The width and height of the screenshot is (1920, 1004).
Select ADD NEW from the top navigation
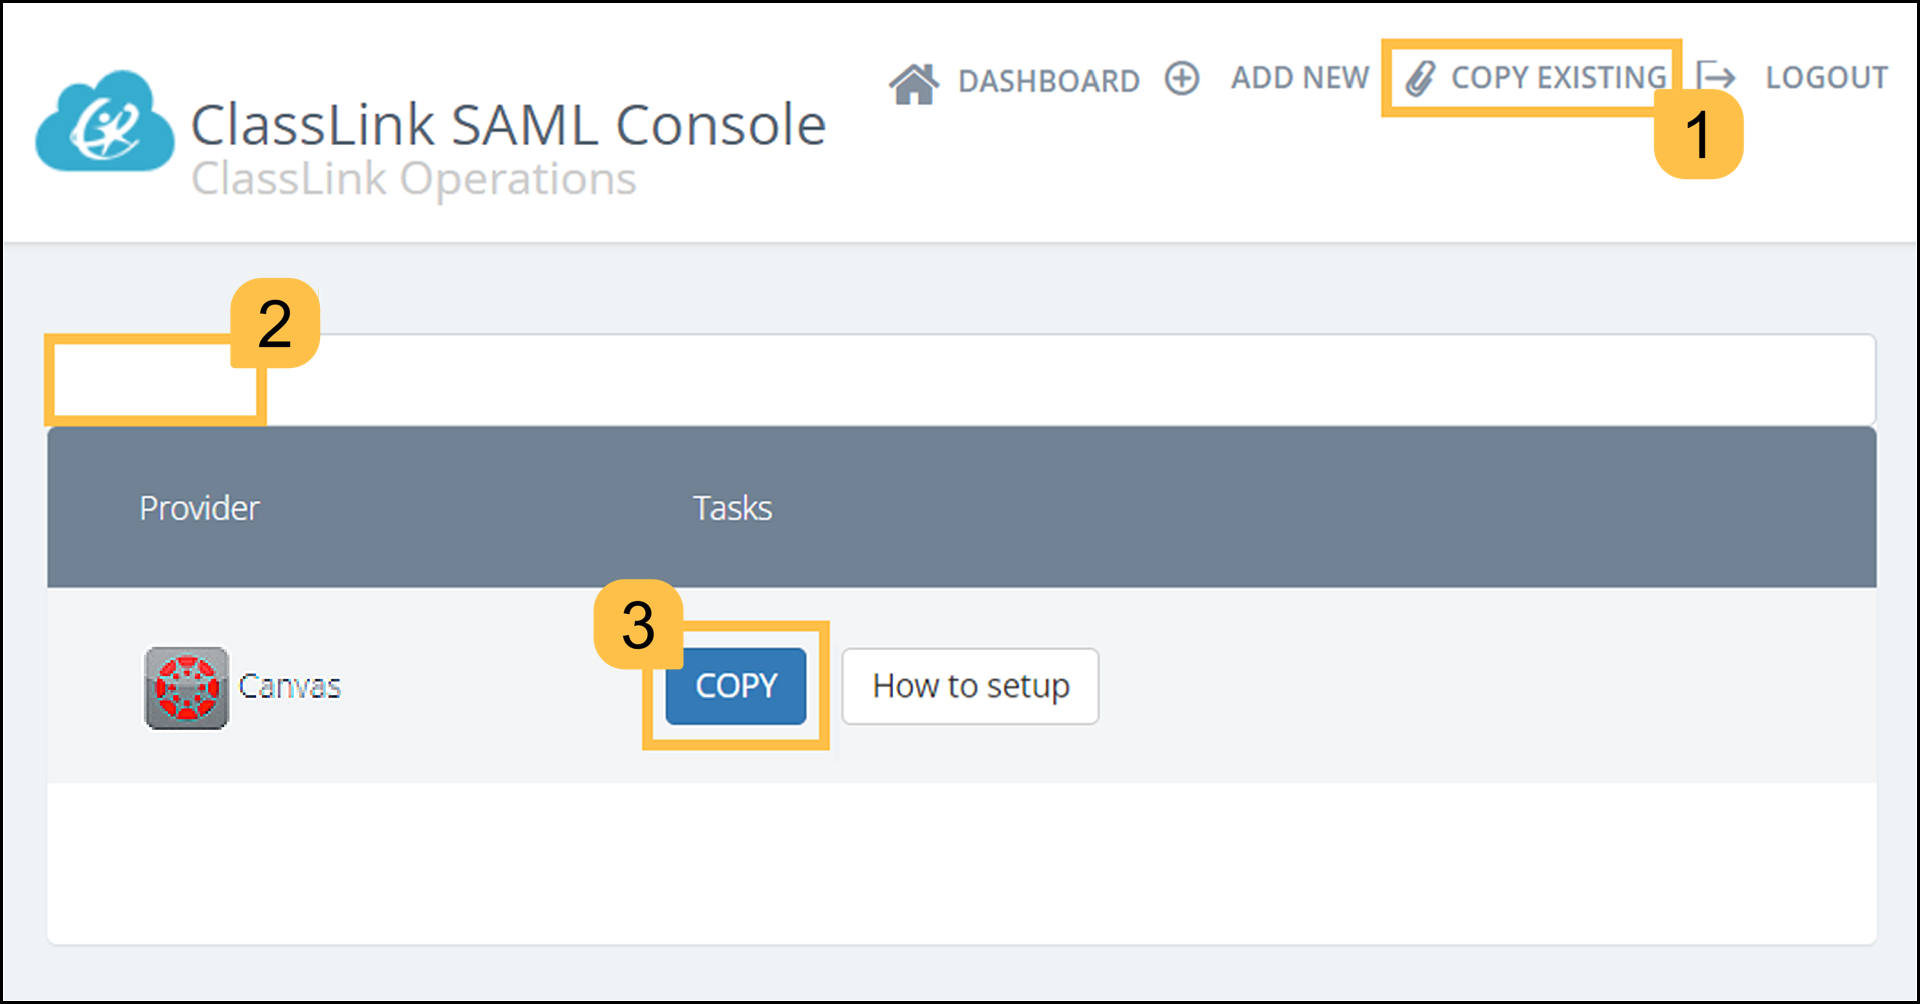pyautogui.click(x=1299, y=77)
